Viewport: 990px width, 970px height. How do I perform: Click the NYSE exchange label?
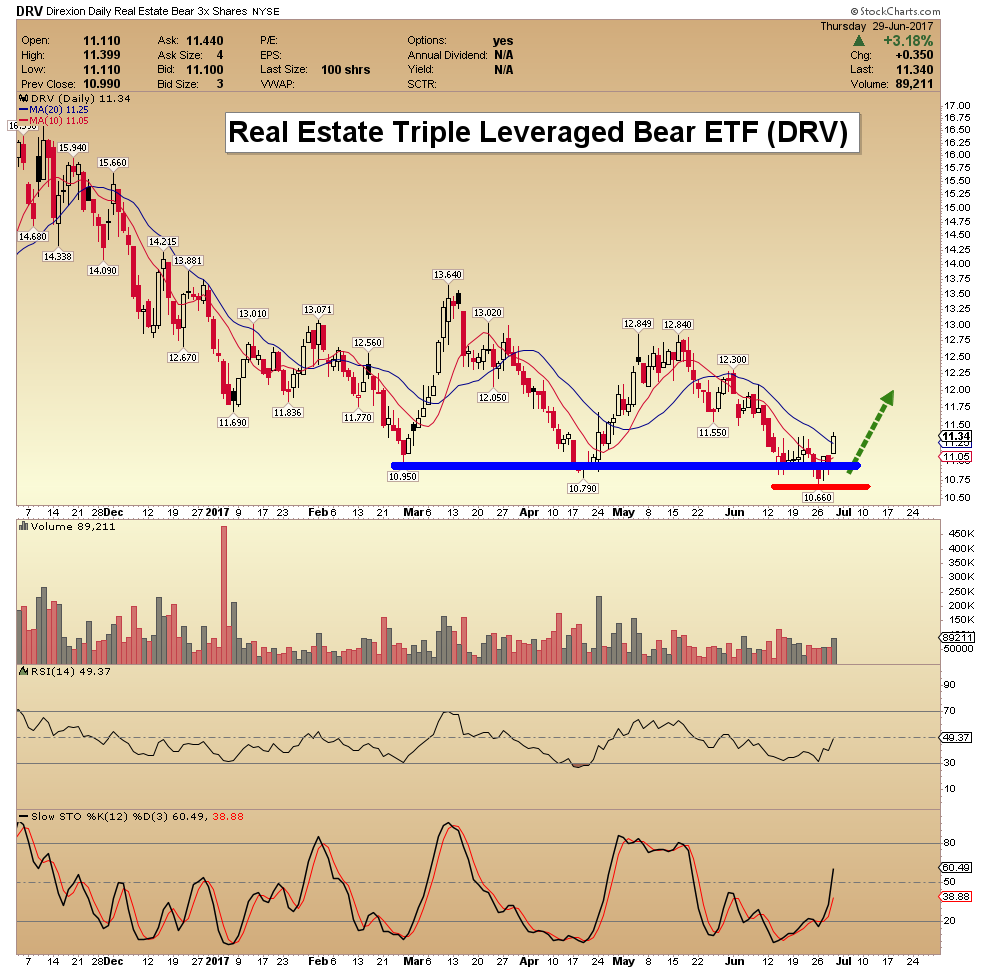tap(266, 12)
